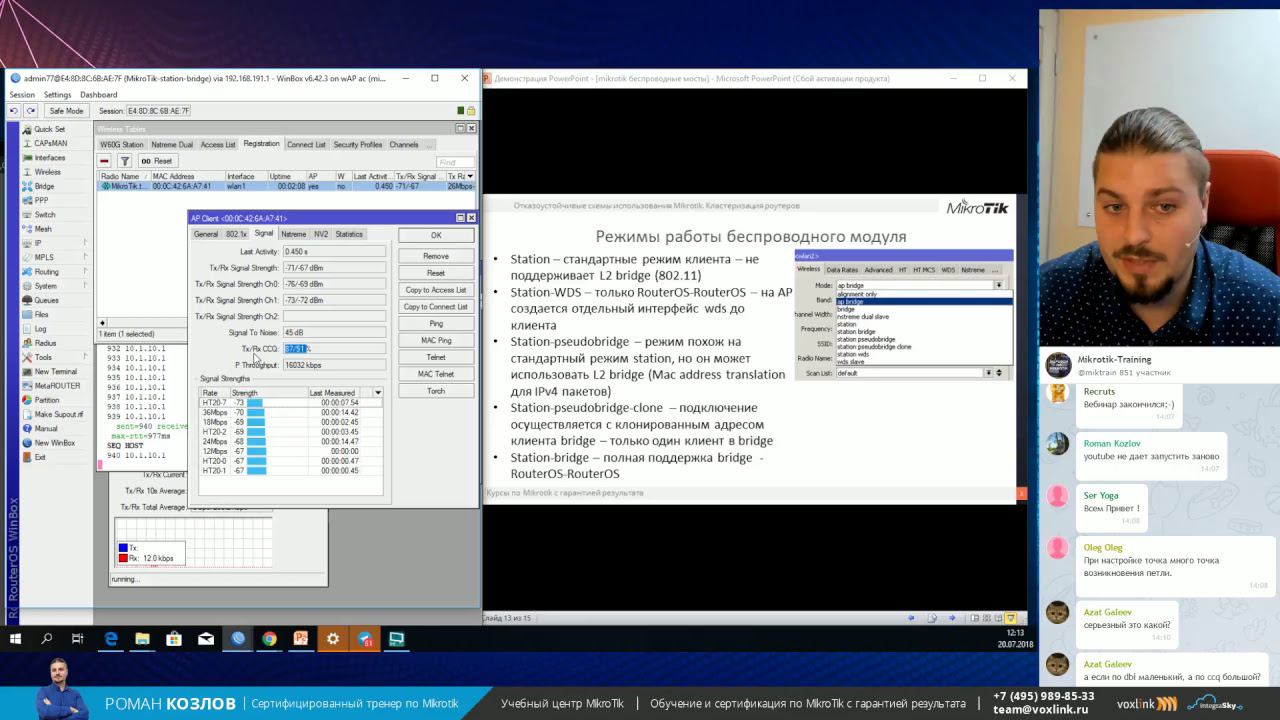1280x720 pixels.
Task: Show more Wireless Tables tabs (...)
Action: pyautogui.click(x=429, y=145)
